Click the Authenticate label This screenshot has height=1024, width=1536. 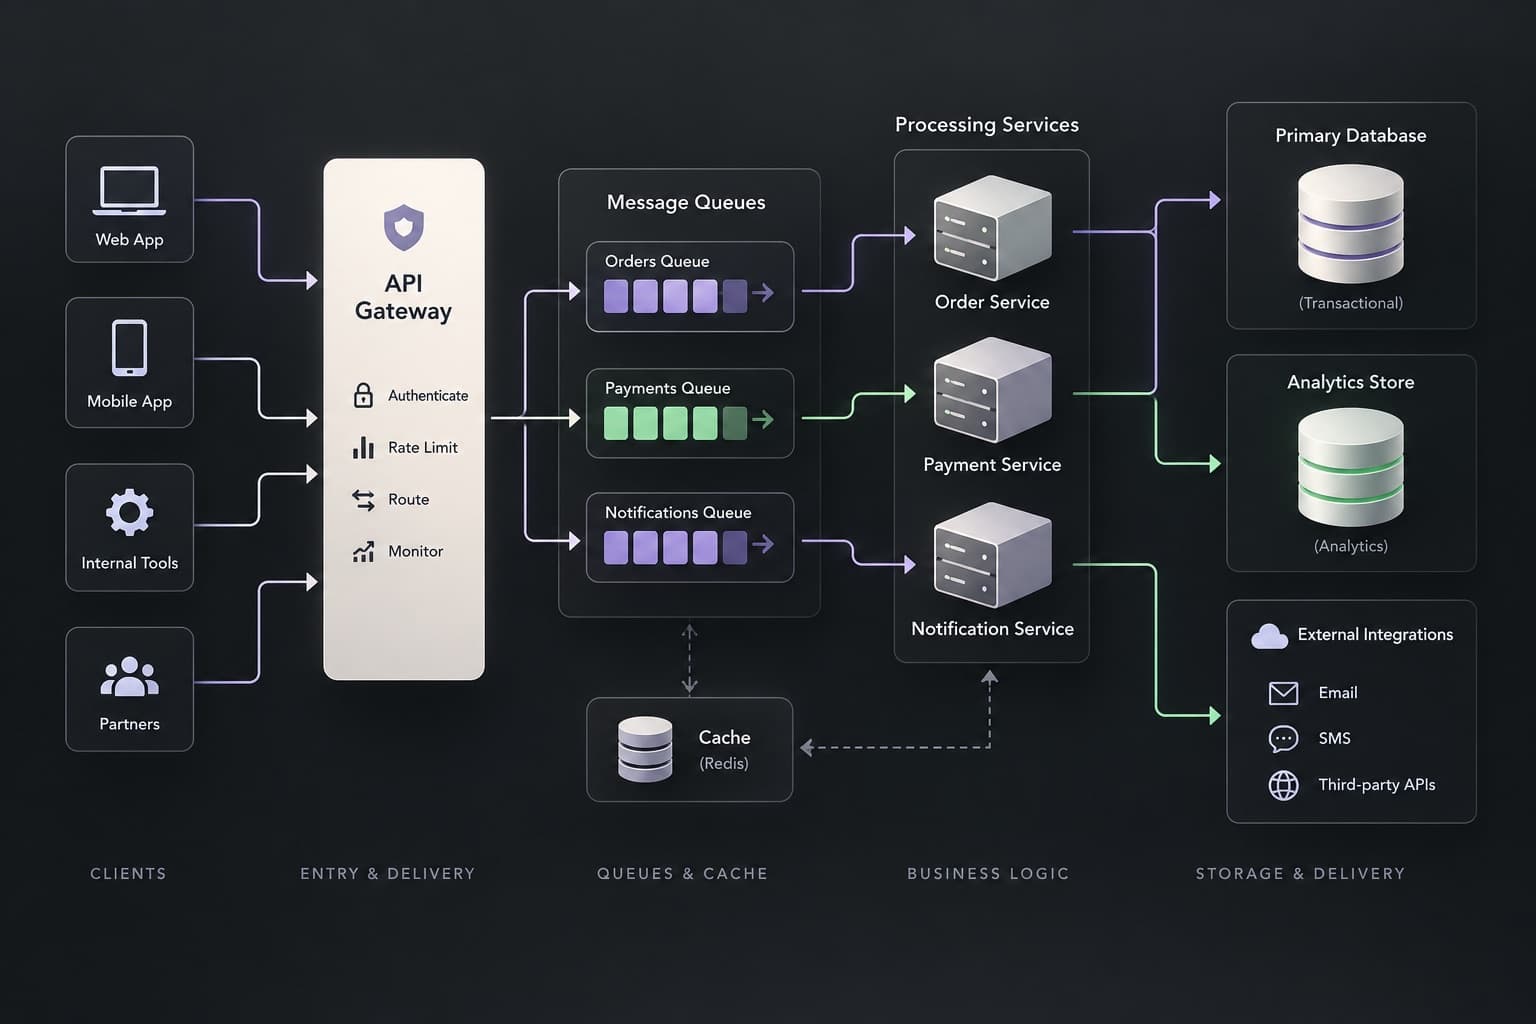(x=428, y=395)
